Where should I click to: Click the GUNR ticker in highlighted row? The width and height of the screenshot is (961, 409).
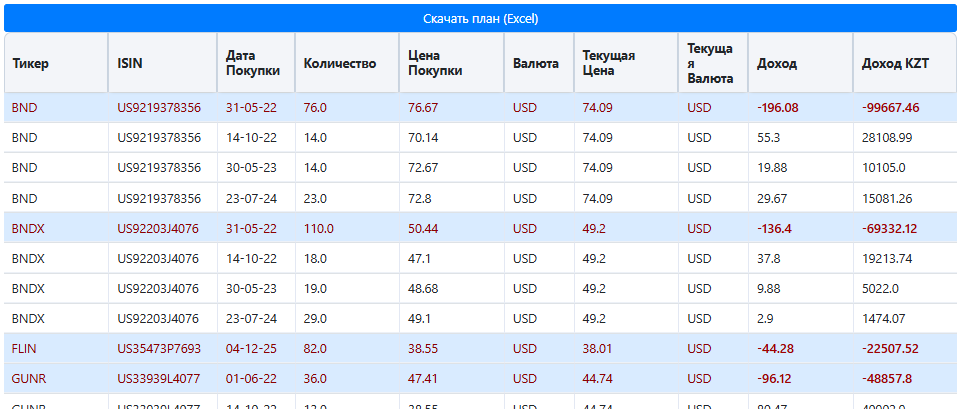(x=28, y=378)
